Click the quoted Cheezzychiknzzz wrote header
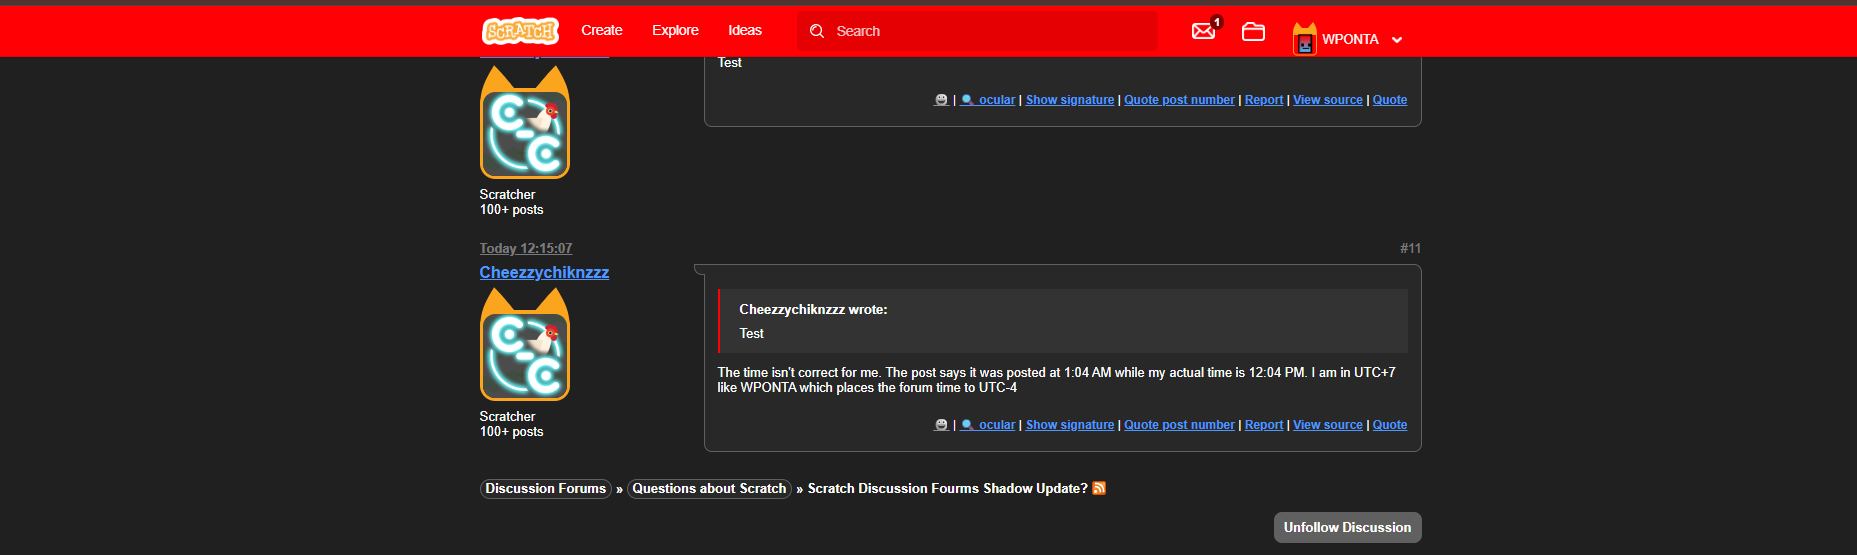The image size is (1857, 555). click(813, 310)
